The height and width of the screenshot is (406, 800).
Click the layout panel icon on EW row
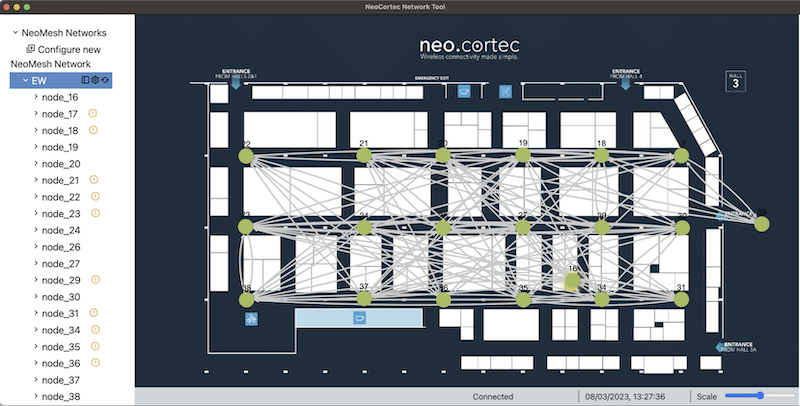coord(85,80)
